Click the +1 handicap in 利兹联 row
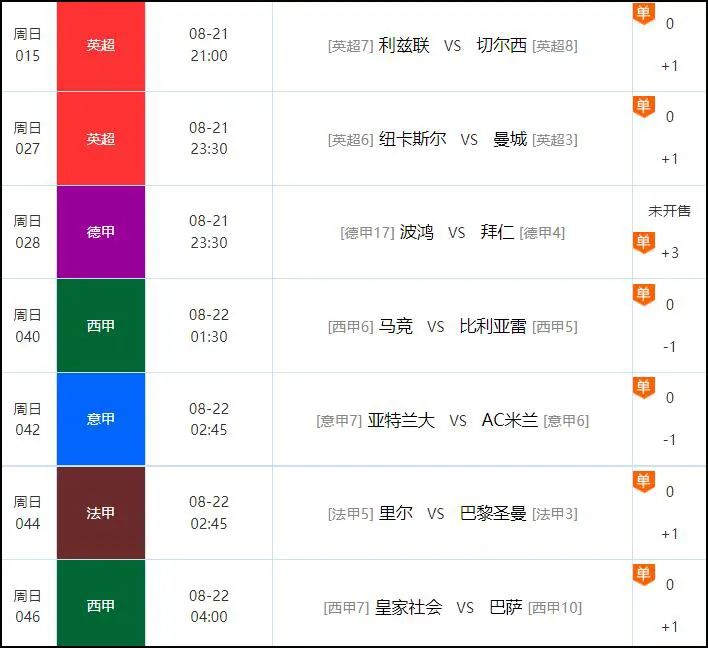This screenshot has width=708, height=648. tap(670, 66)
